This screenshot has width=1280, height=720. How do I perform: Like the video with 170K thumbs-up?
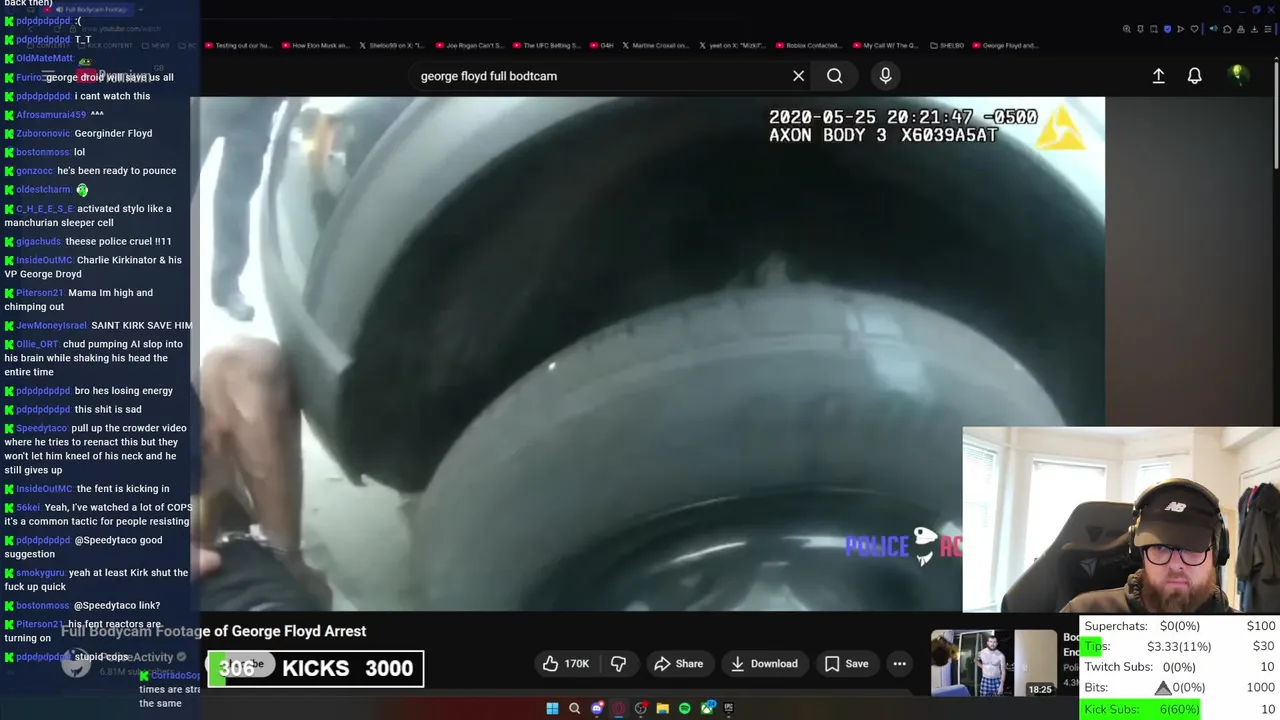pos(565,664)
